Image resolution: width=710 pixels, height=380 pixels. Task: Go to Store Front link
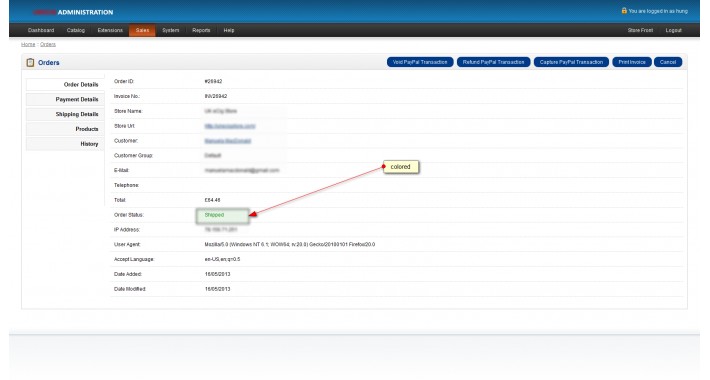640,30
